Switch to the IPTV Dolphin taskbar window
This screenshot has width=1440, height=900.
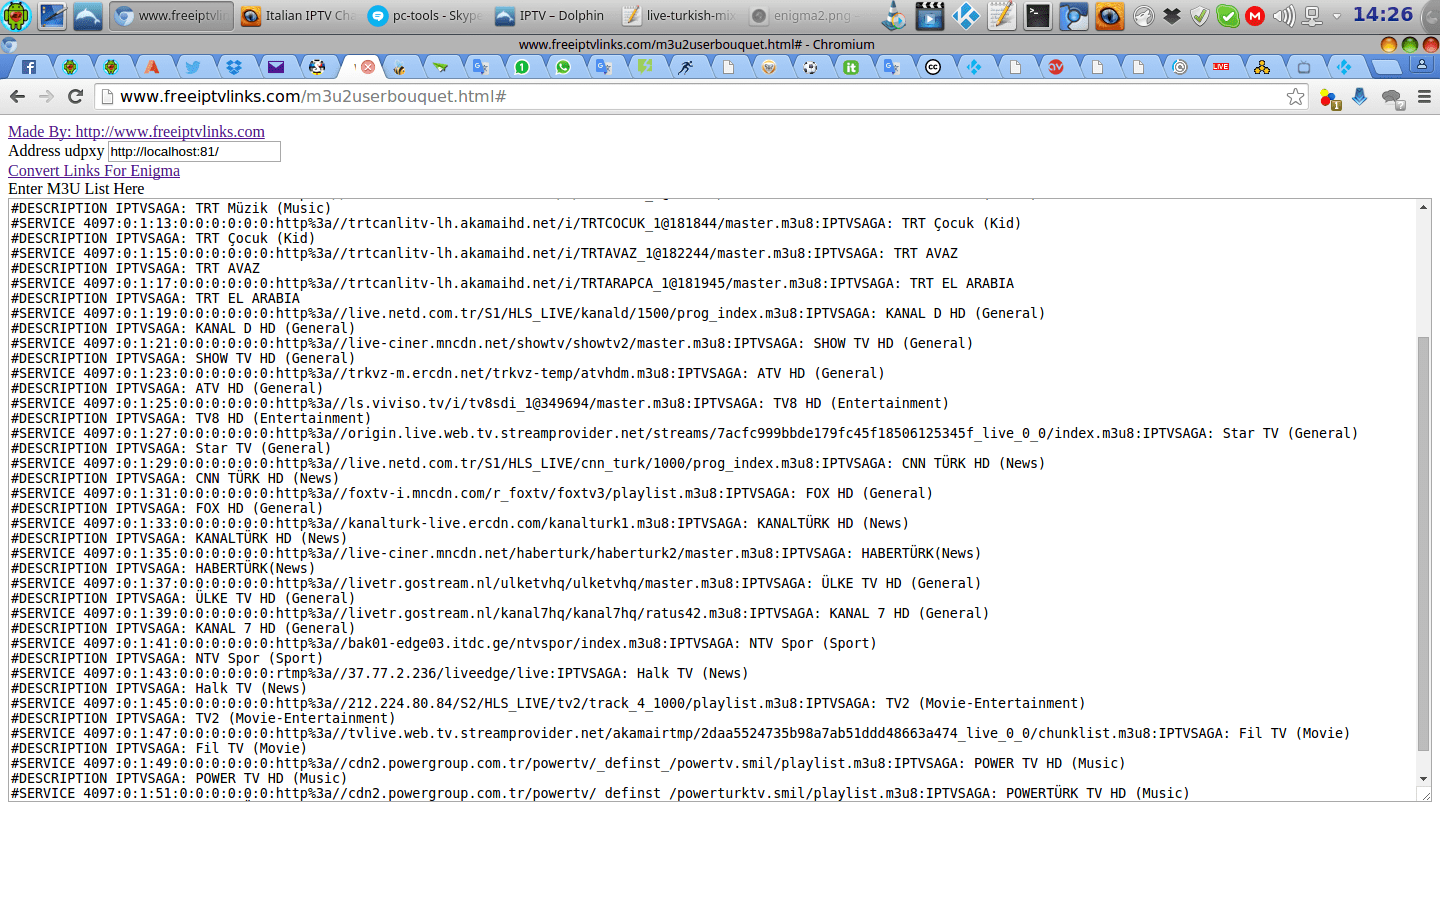tap(552, 15)
